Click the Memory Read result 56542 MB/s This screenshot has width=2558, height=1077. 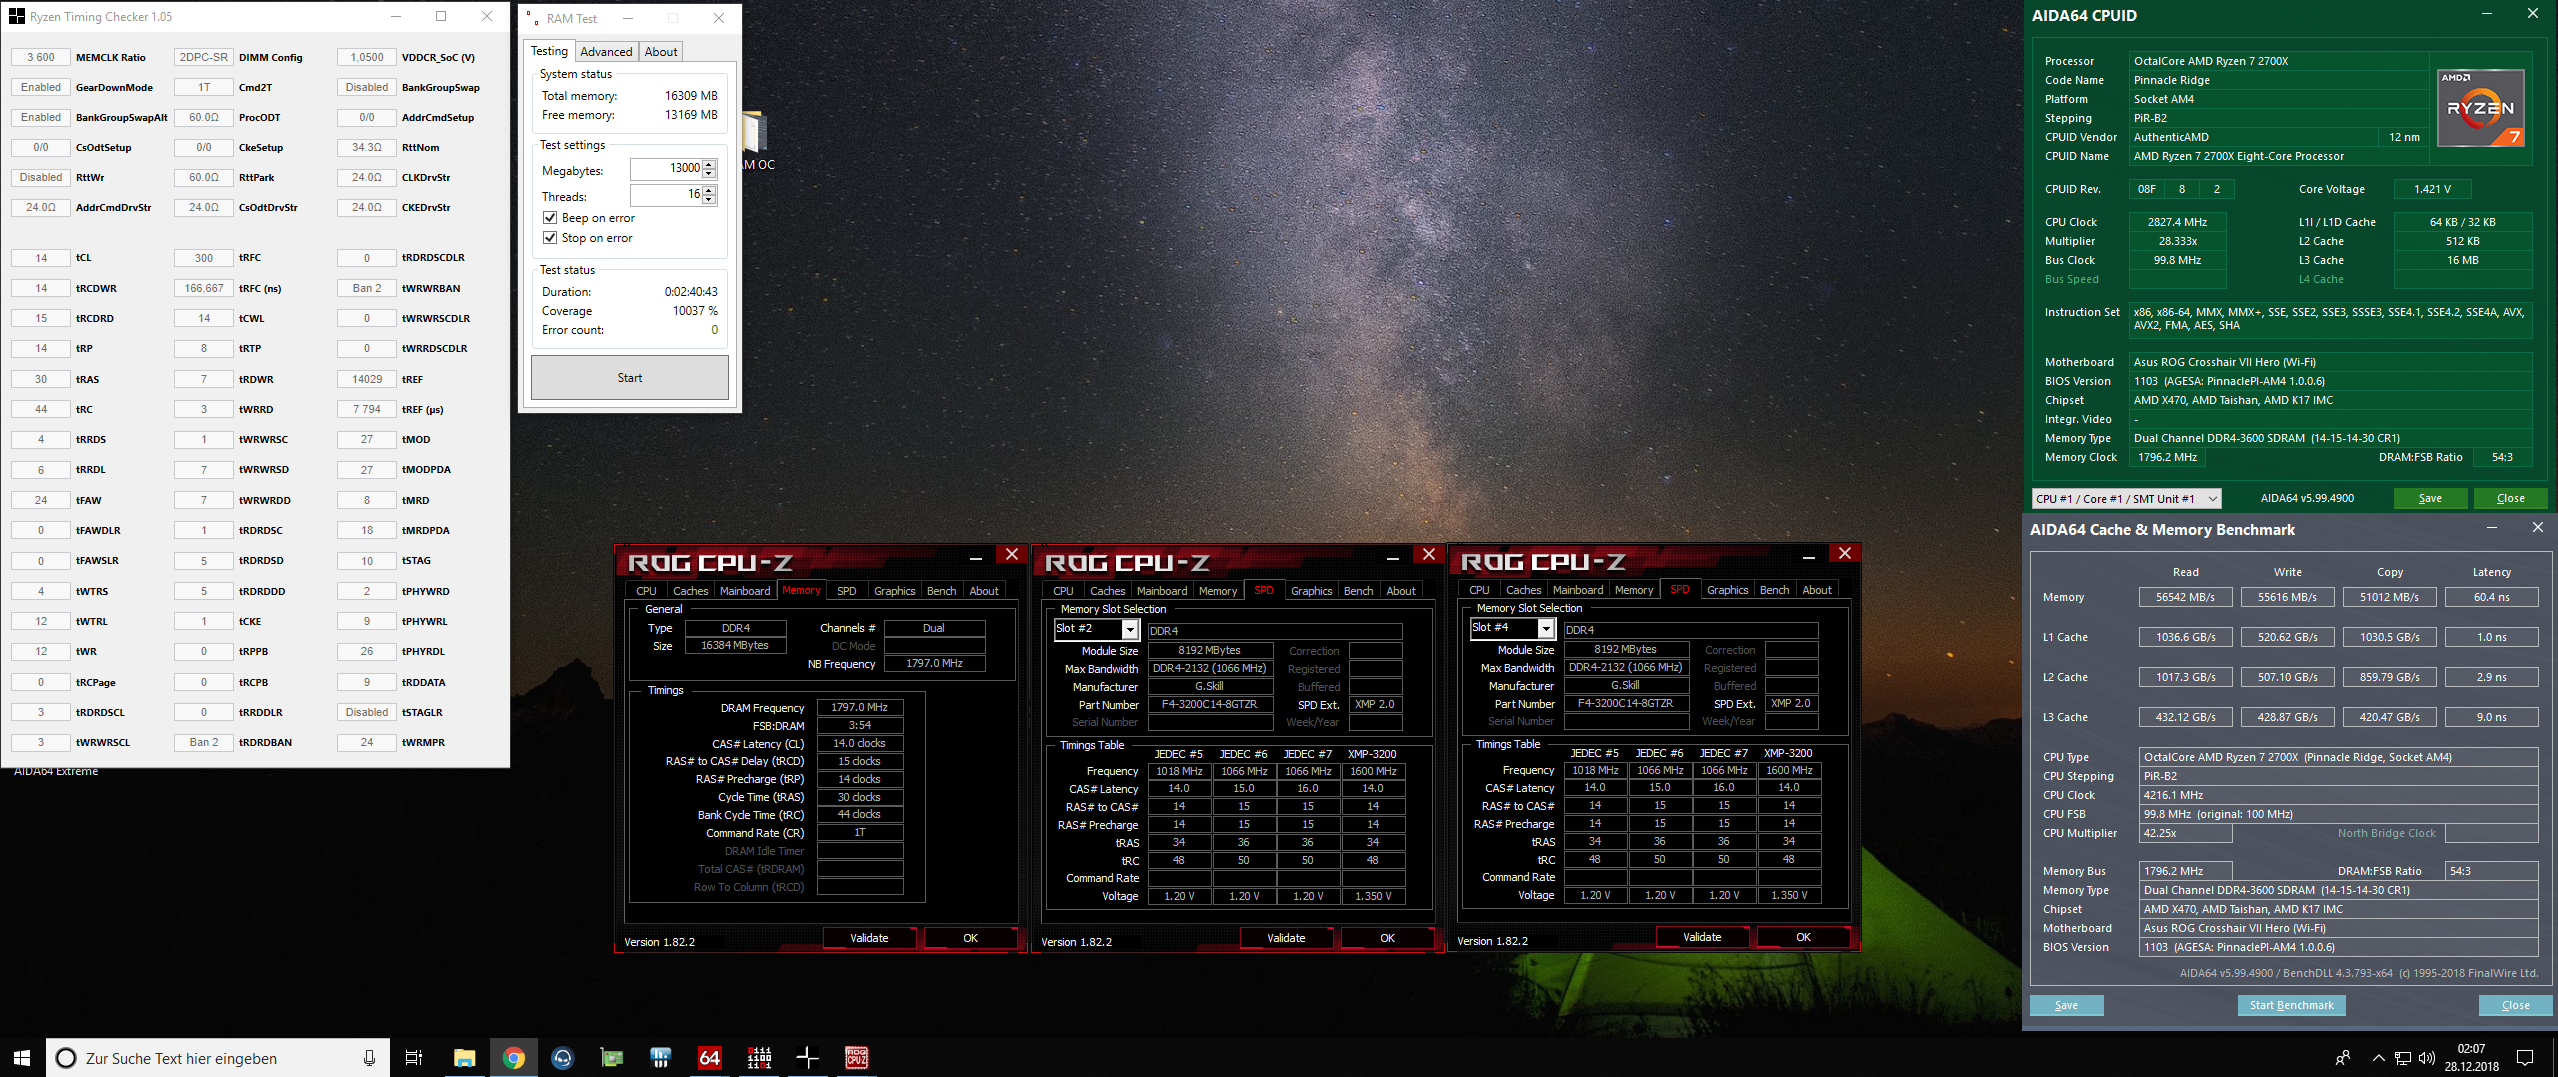click(x=2185, y=597)
